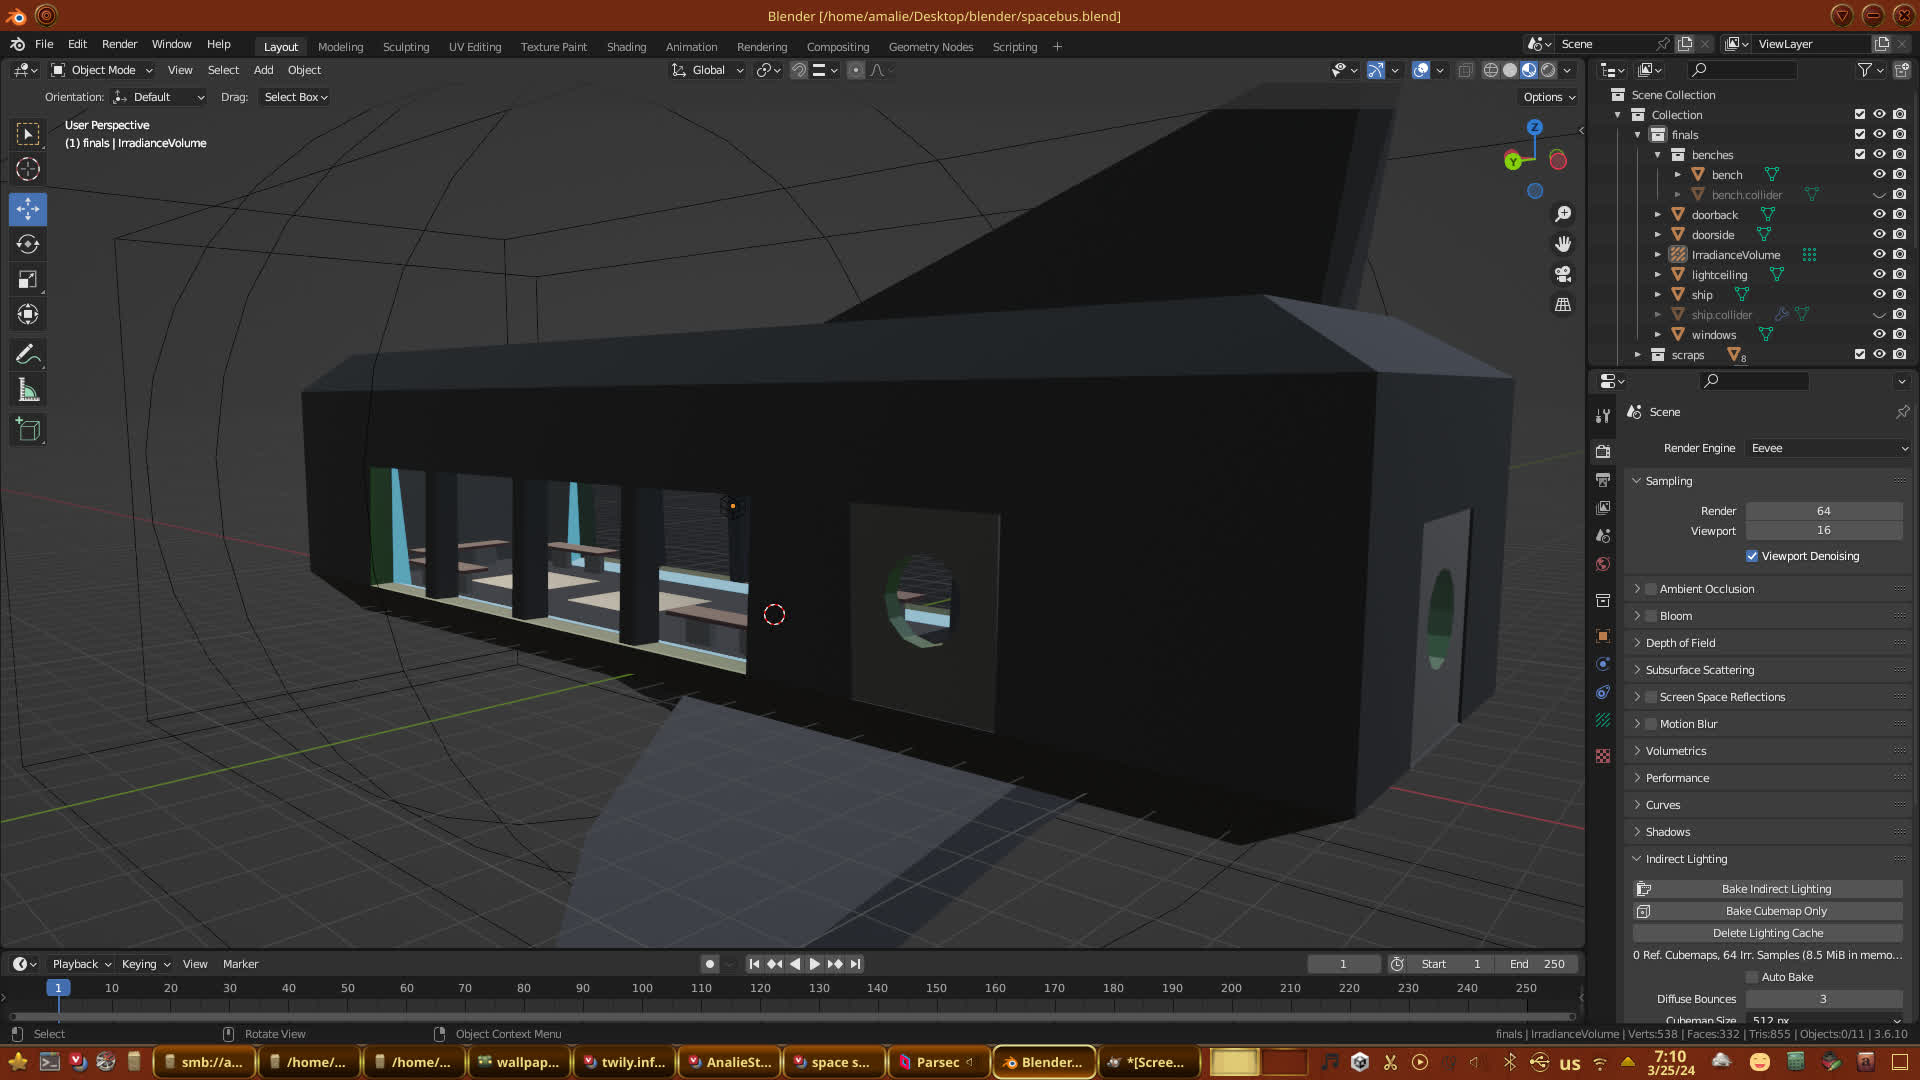Open Output properties tab

(1603, 480)
